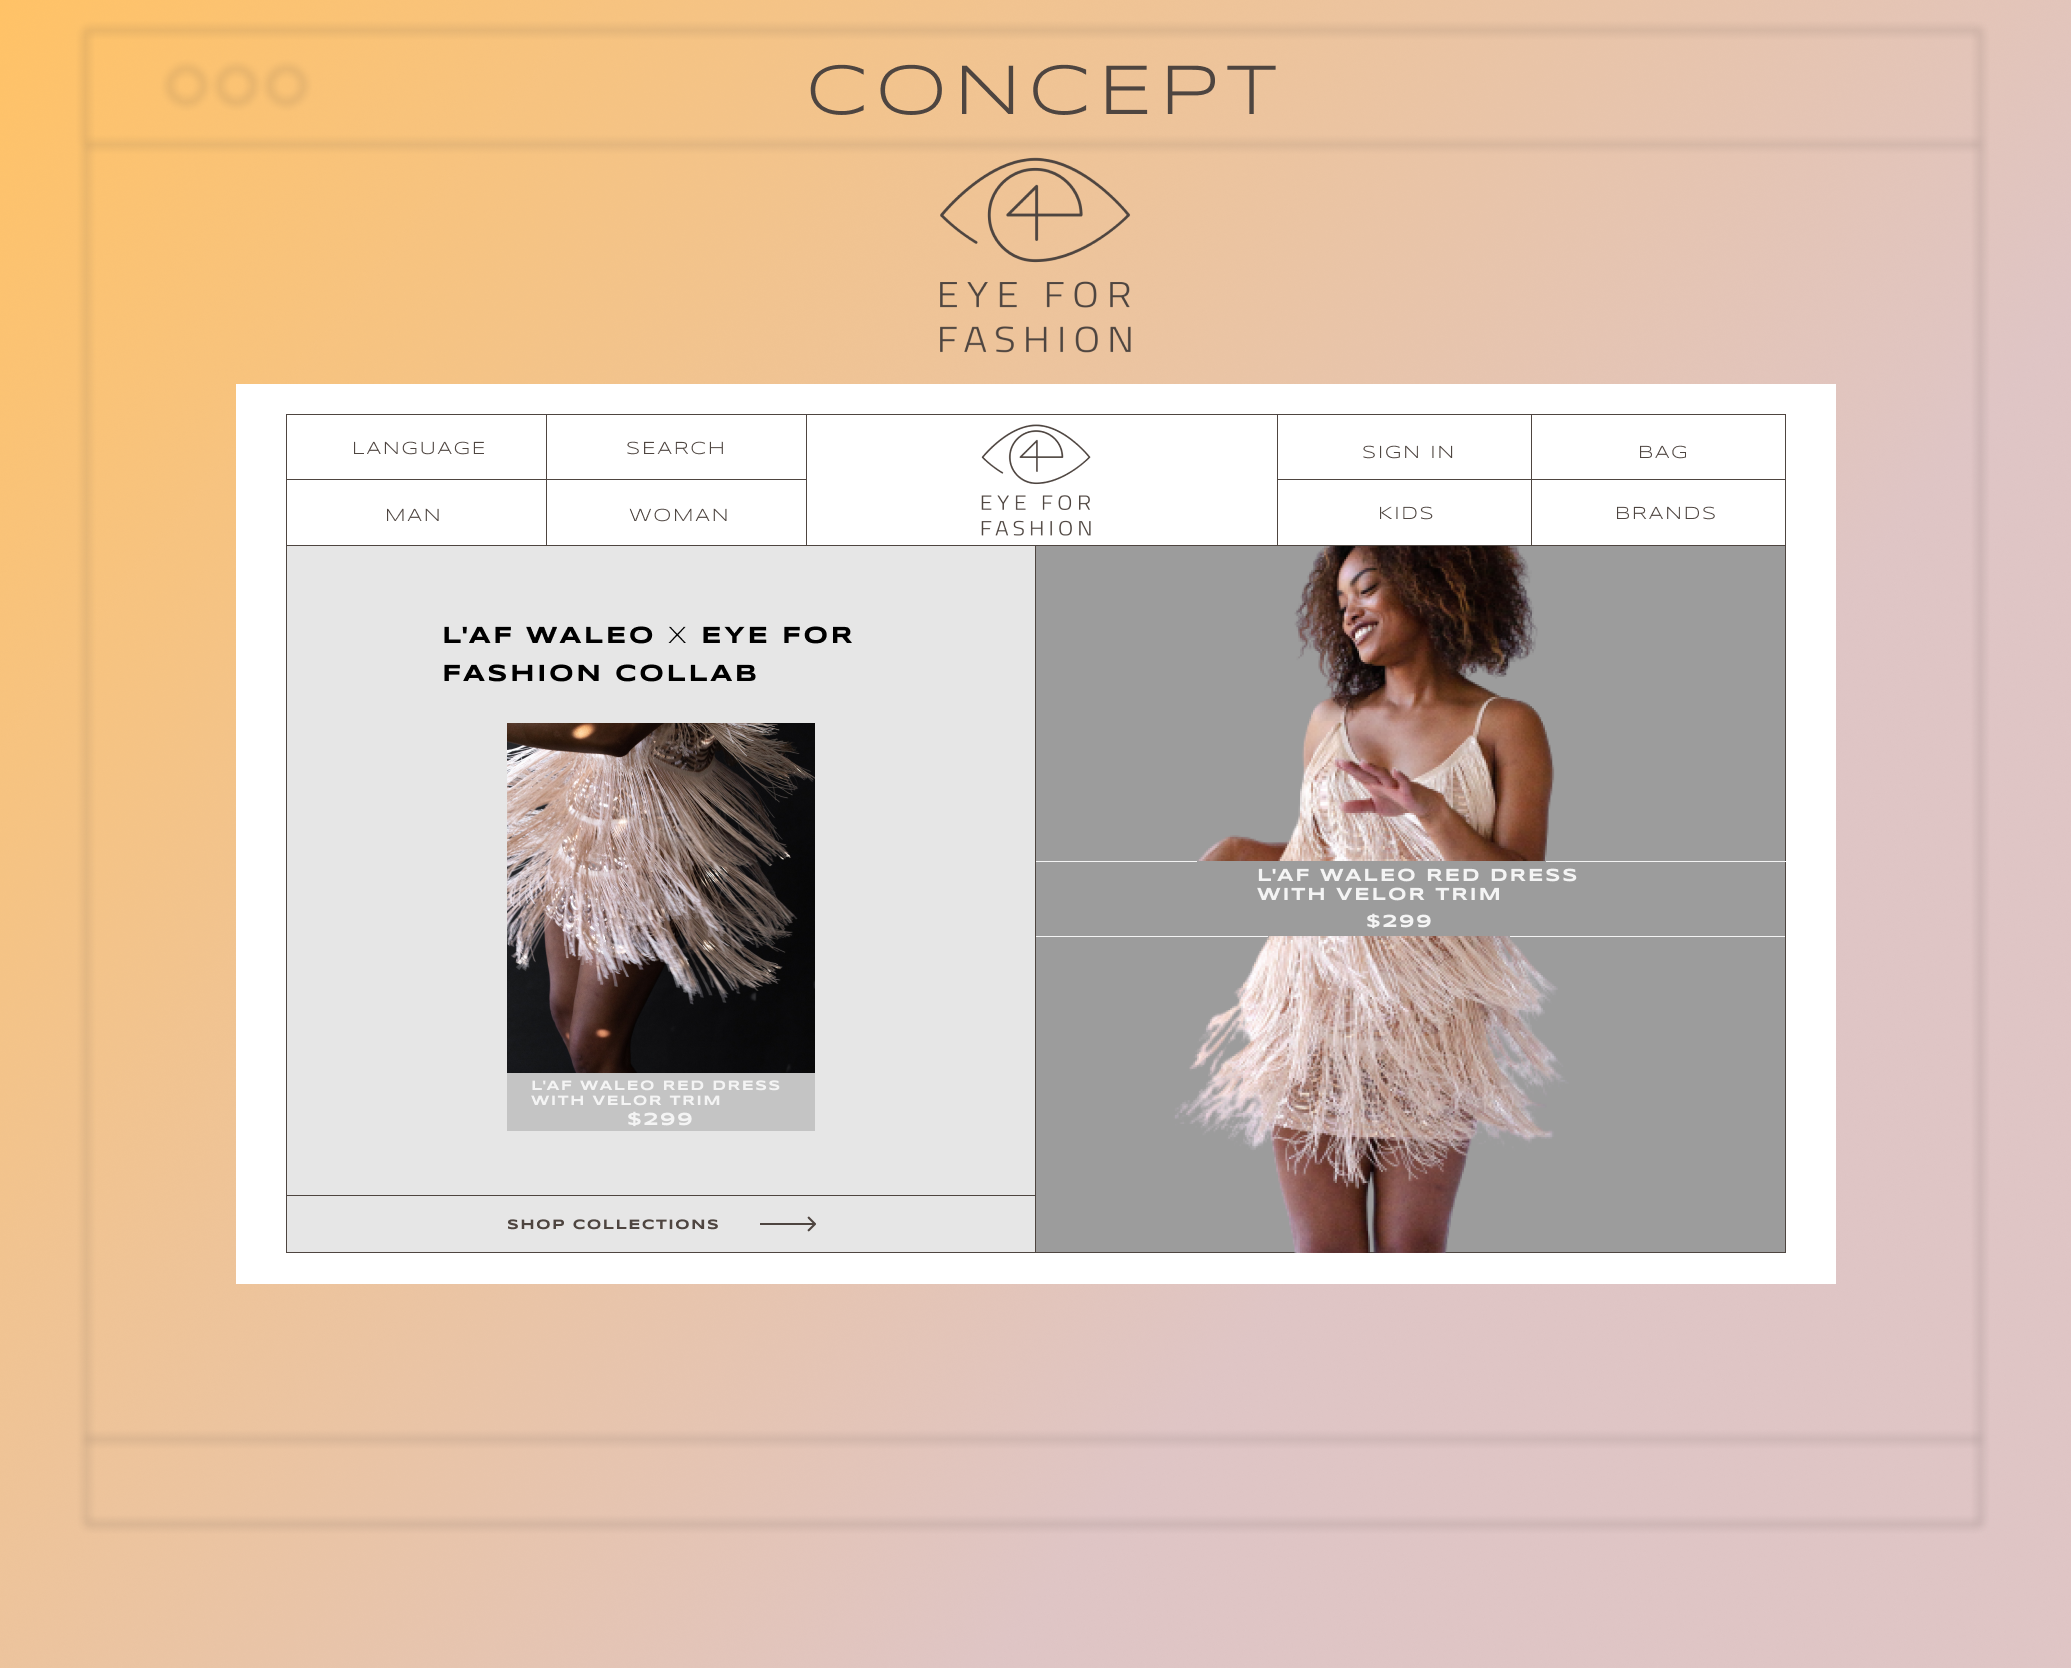The width and height of the screenshot is (2071, 1668).
Task: Click the arrow next to Shop Collections
Action: click(788, 1224)
